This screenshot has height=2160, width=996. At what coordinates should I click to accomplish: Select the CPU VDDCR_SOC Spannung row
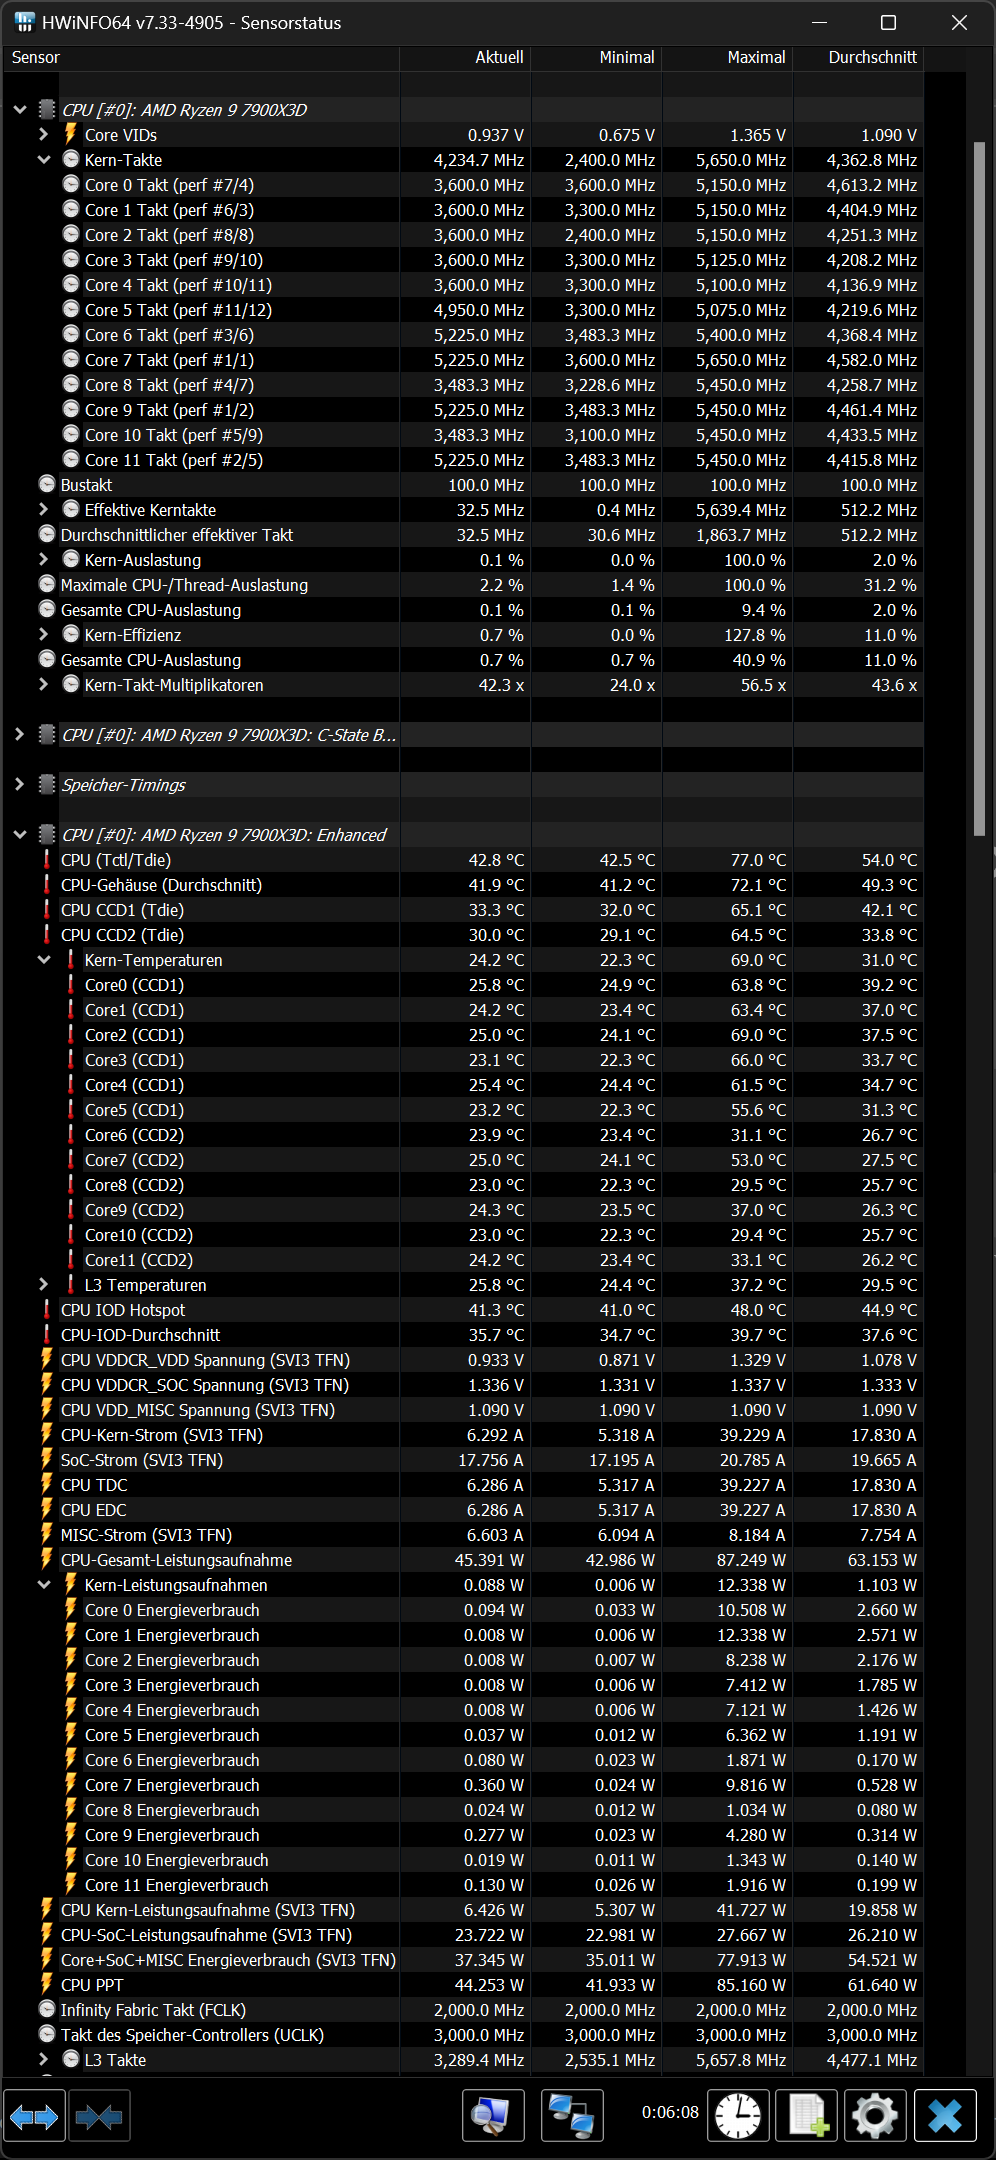click(x=463, y=1384)
